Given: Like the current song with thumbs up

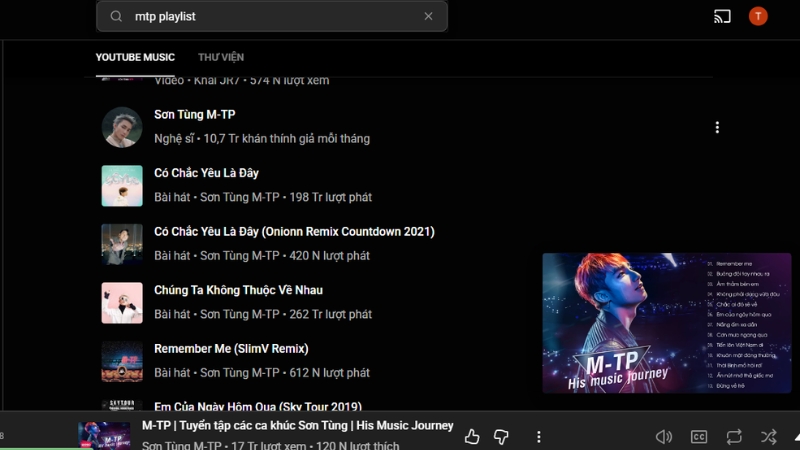Looking at the screenshot, I should click(x=472, y=437).
